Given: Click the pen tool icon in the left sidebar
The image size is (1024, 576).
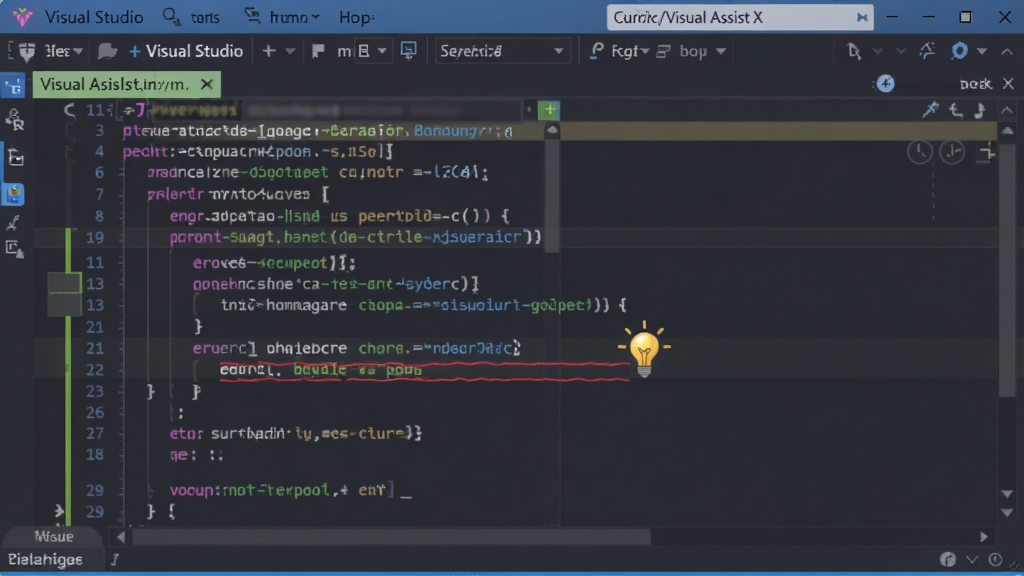Looking at the screenshot, I should click(13, 223).
